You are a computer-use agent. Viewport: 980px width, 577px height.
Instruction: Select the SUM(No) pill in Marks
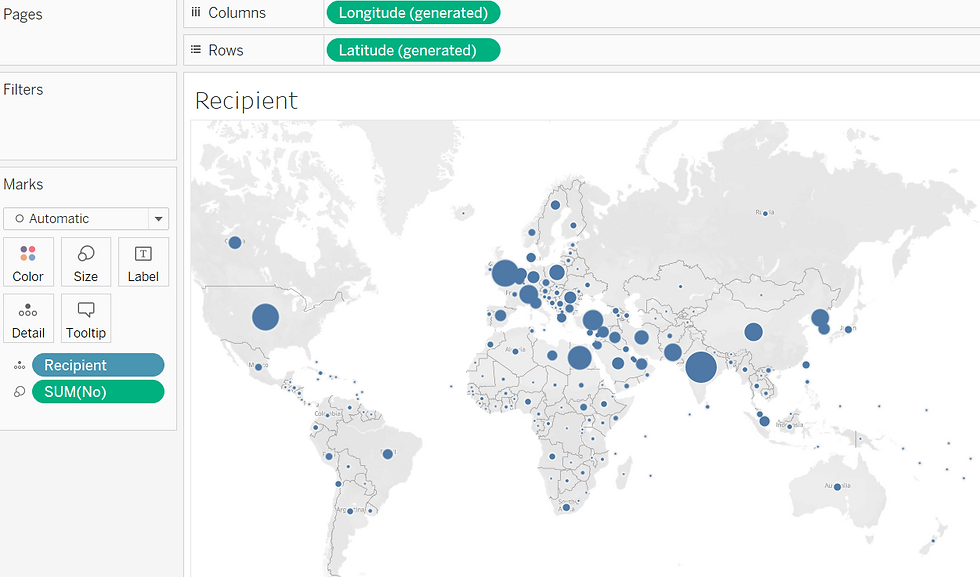click(98, 392)
